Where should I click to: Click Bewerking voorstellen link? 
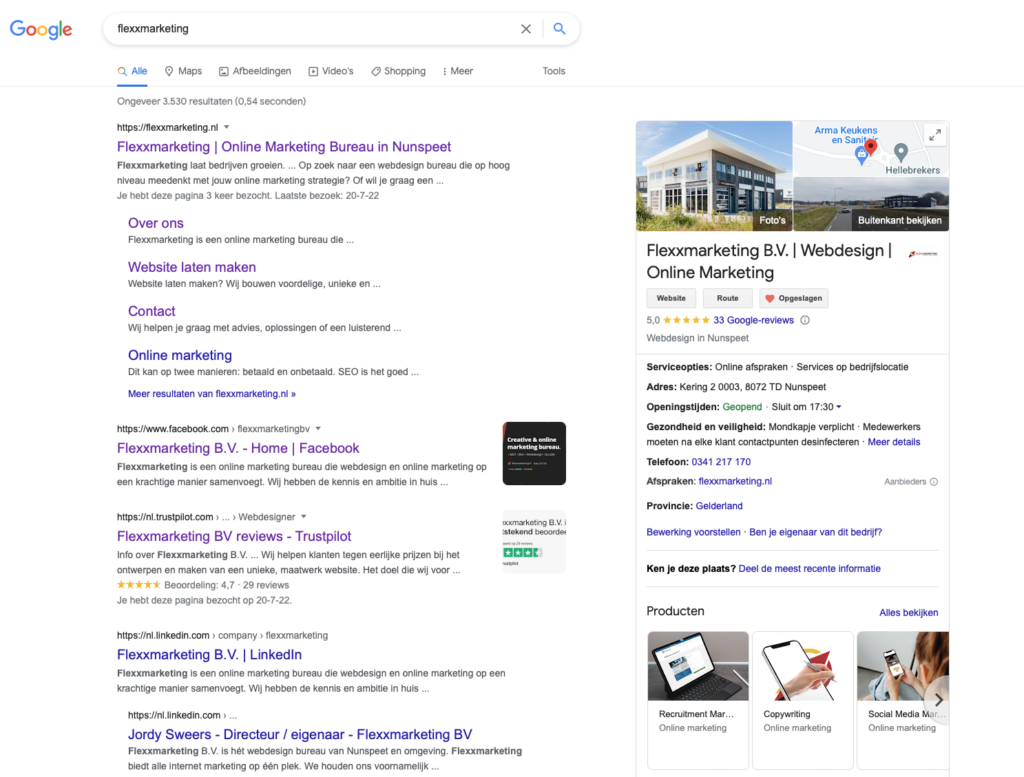693,532
